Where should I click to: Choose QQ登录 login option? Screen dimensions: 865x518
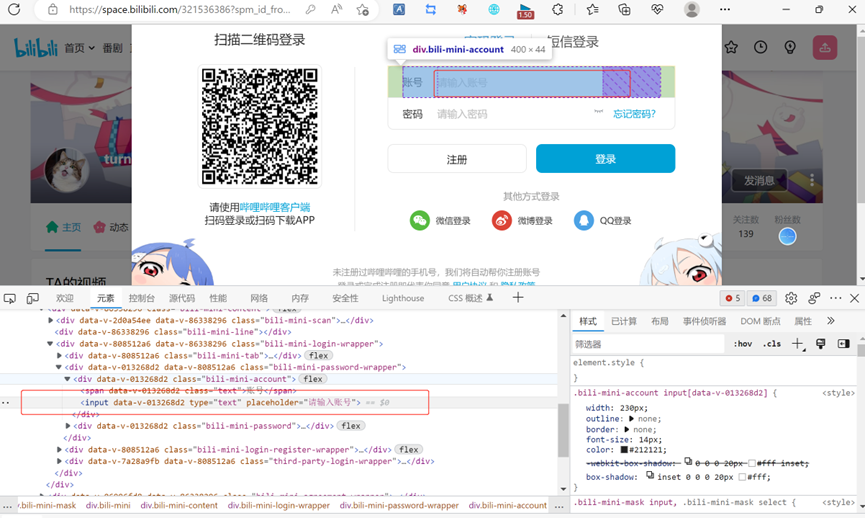[602, 221]
